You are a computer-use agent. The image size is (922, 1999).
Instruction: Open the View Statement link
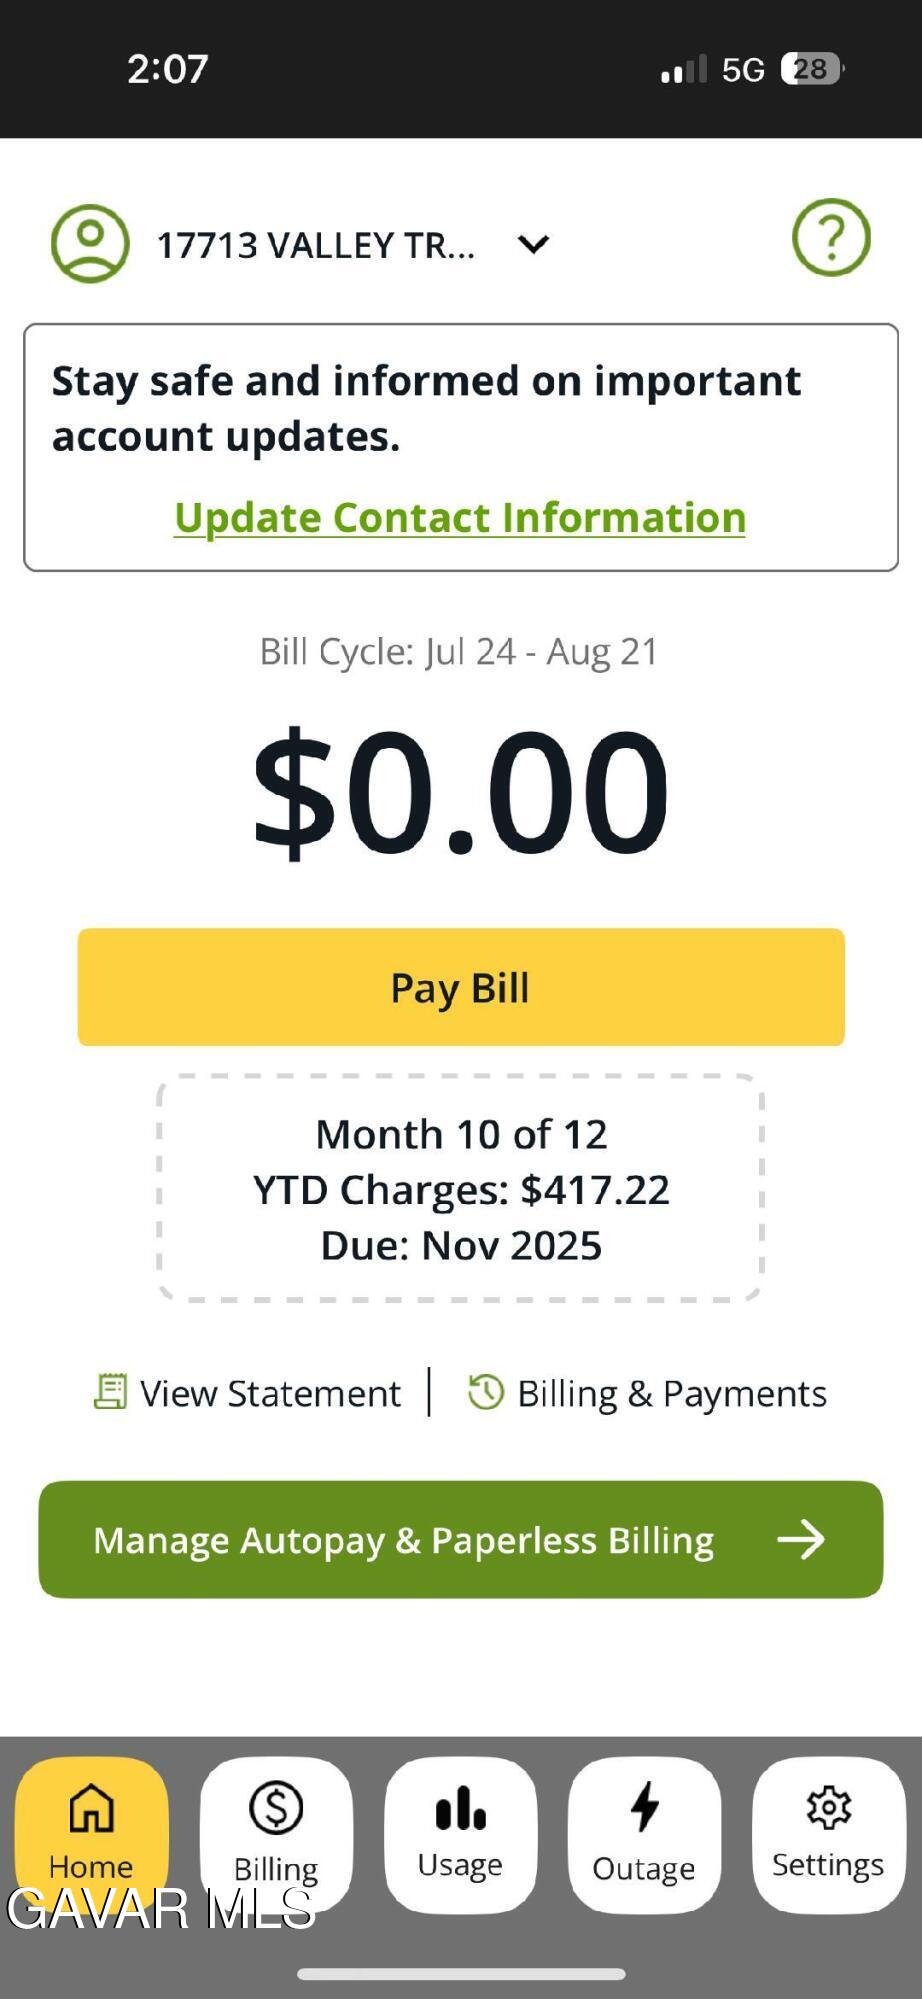pyautogui.click(x=270, y=1393)
